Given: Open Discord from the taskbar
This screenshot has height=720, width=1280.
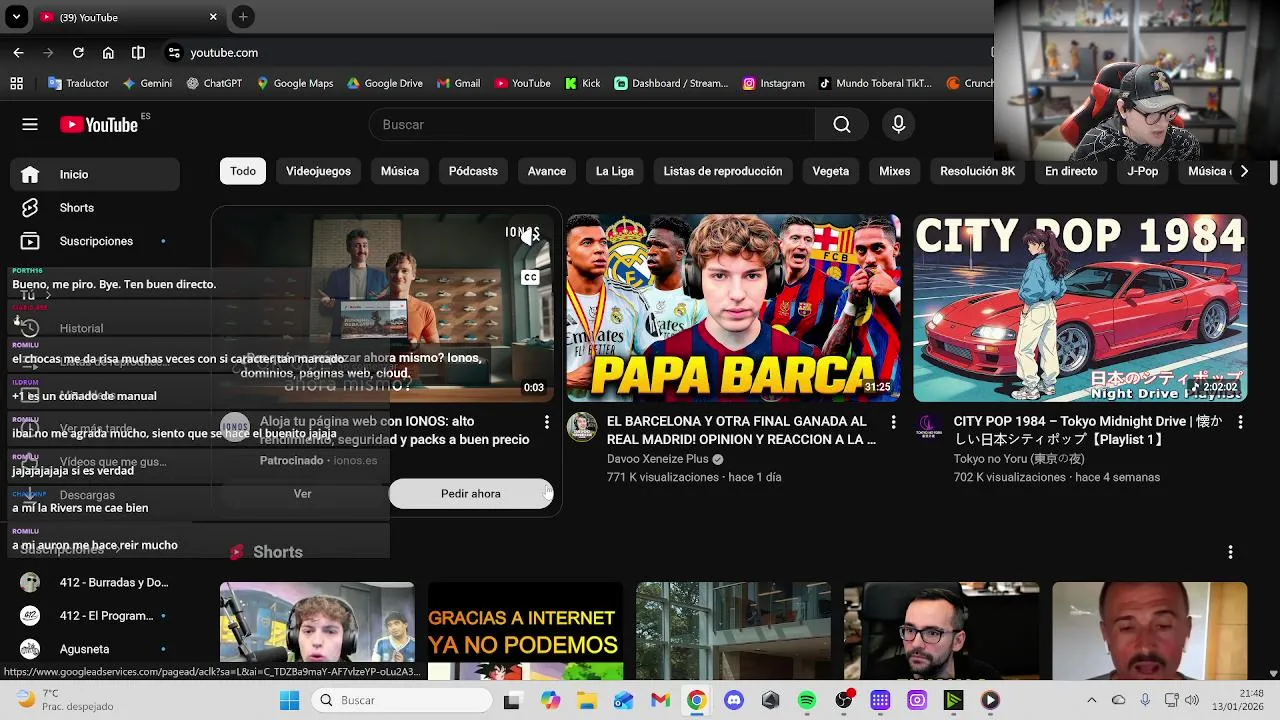Looking at the screenshot, I should click(x=733, y=700).
